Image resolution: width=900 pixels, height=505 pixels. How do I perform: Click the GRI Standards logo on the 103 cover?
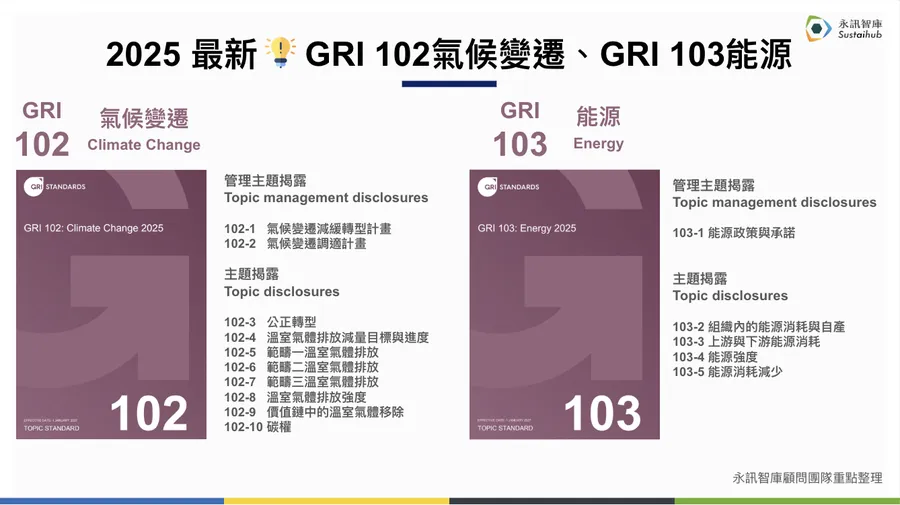click(508, 187)
